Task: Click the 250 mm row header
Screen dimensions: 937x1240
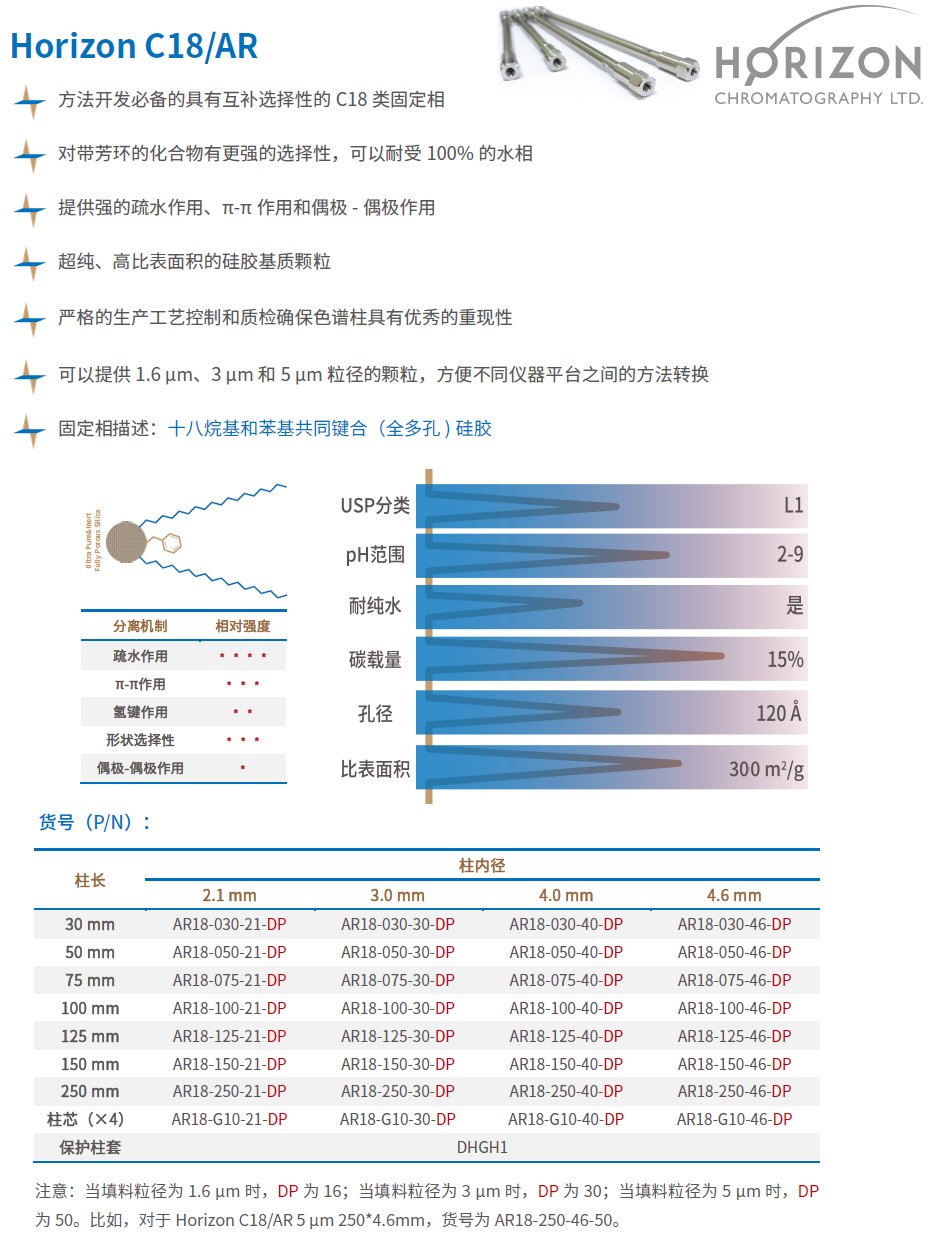Action: (x=90, y=1092)
